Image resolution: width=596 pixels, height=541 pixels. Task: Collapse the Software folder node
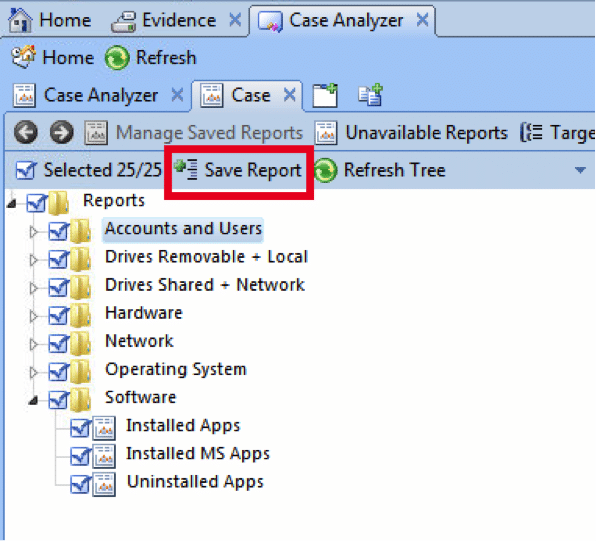33,400
